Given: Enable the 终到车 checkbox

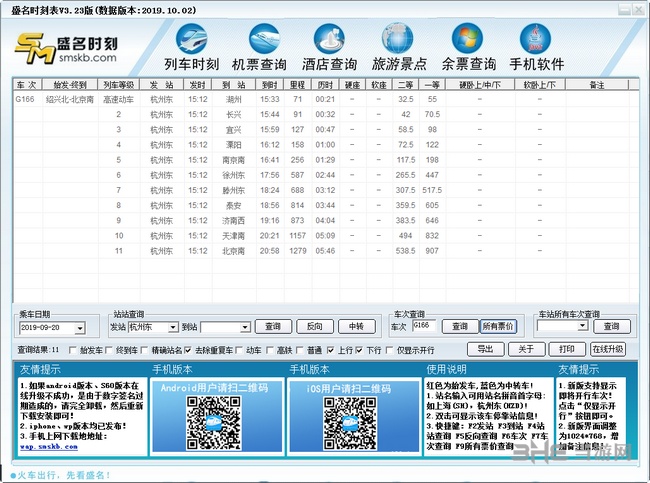Looking at the screenshot, I should click(109, 351).
